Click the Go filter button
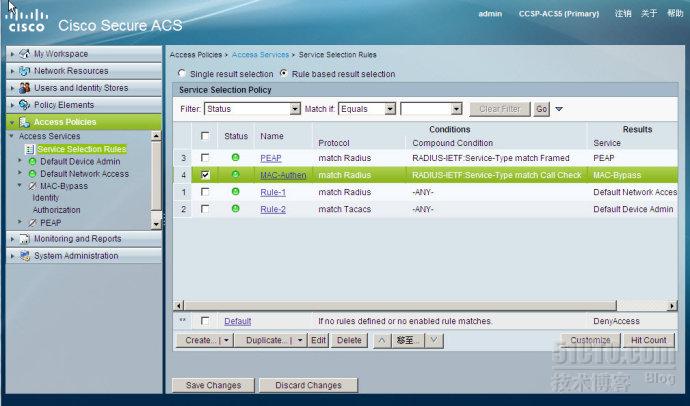This screenshot has height=406, width=690. (542, 109)
